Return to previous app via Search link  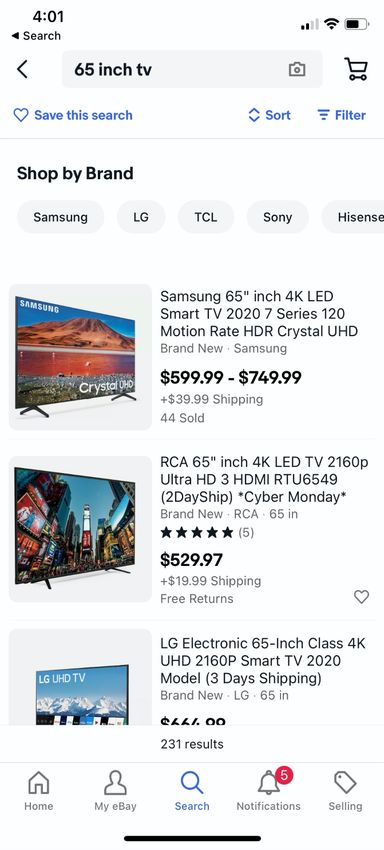tap(36, 36)
